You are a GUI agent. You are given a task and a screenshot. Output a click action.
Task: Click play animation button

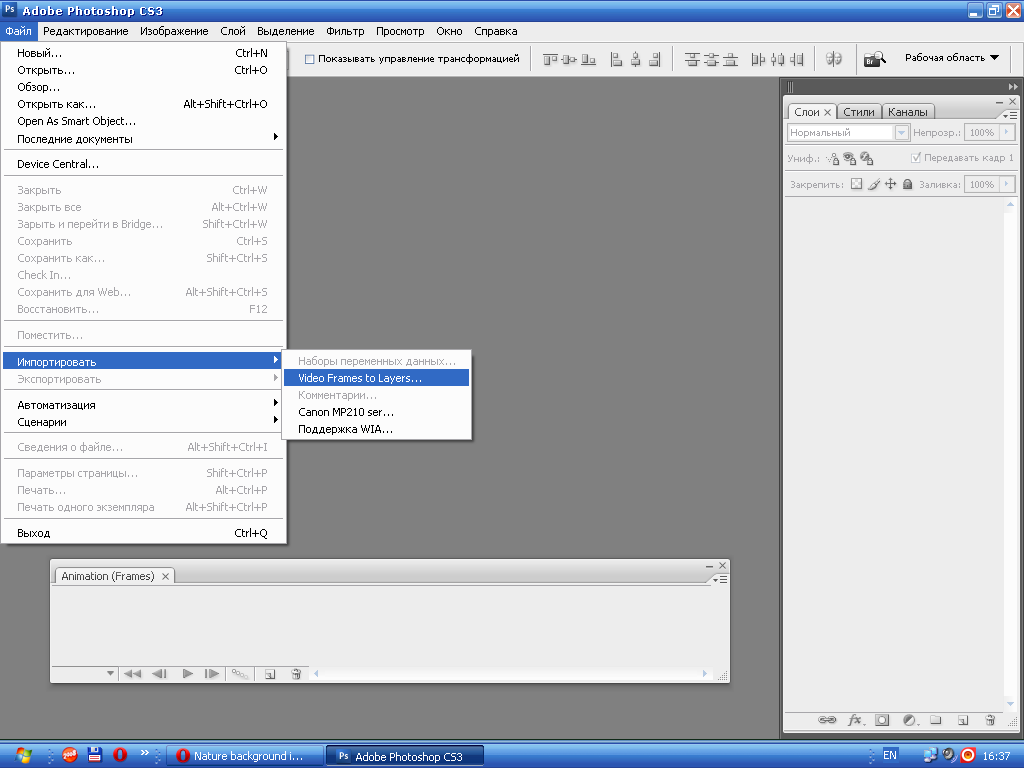coord(187,674)
